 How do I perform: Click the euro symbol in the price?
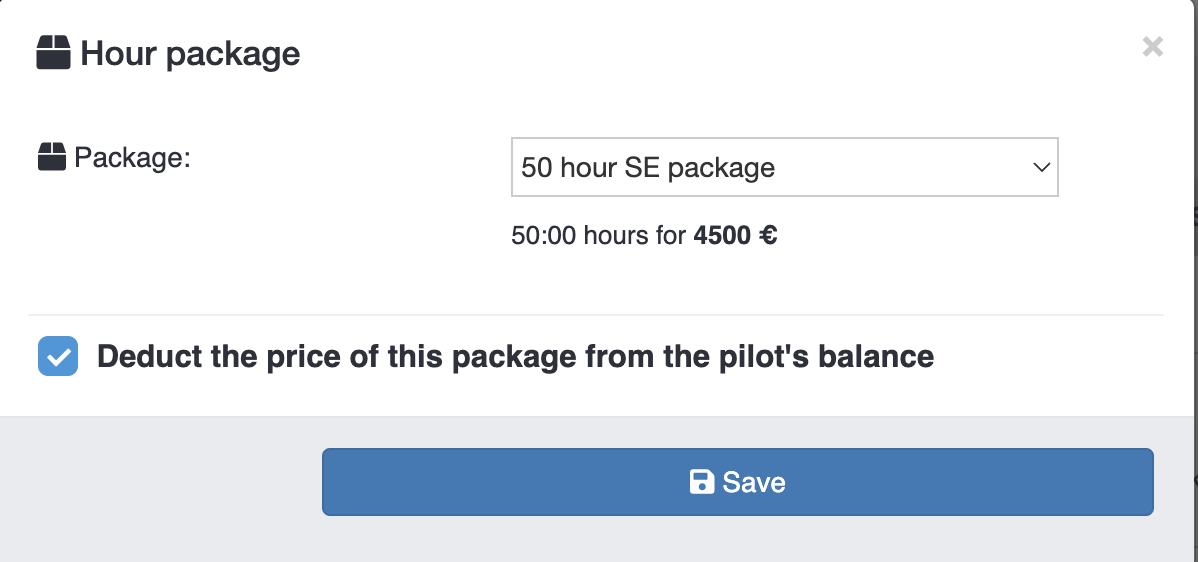768,237
